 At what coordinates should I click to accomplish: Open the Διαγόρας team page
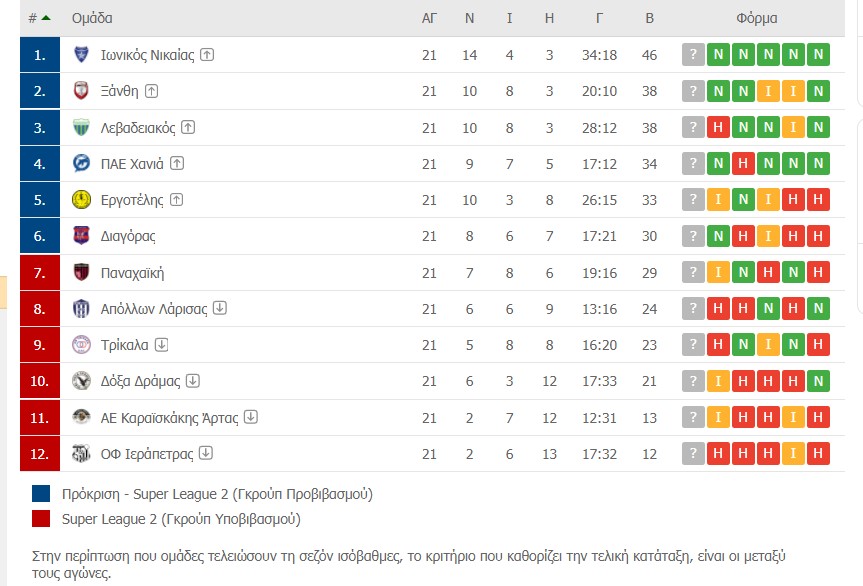coord(128,237)
